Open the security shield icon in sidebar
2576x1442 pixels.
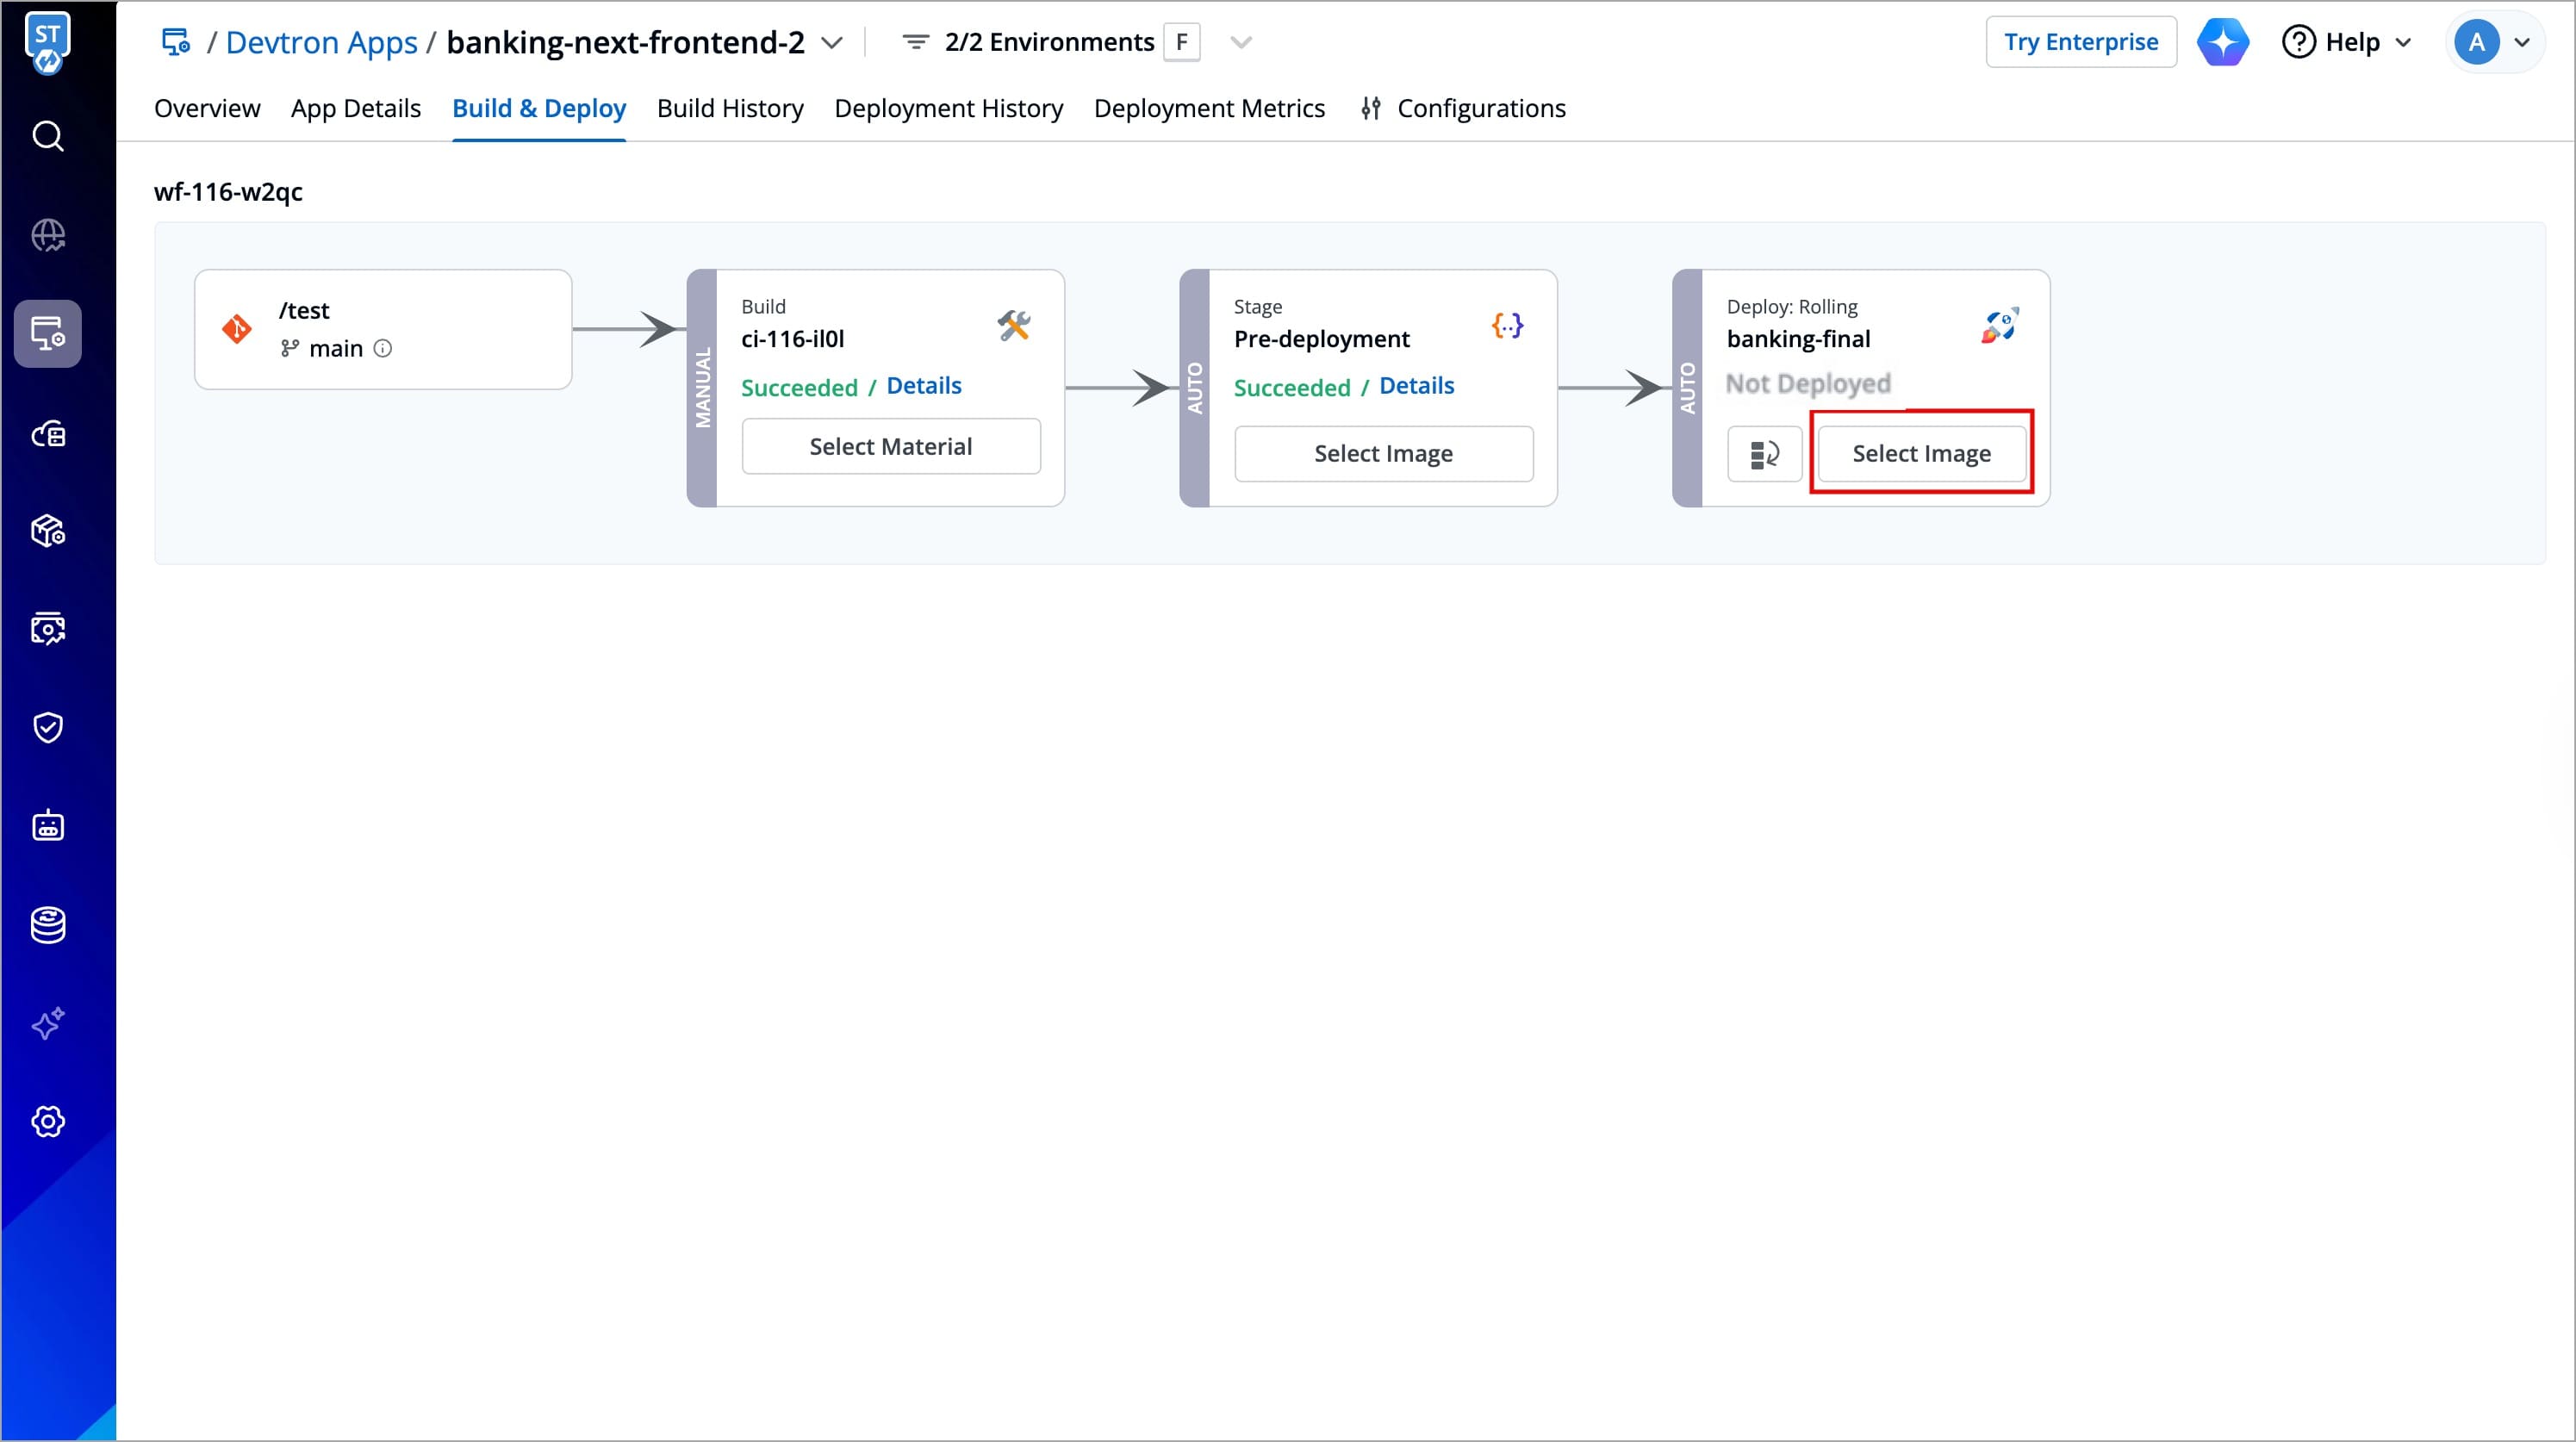click(48, 727)
